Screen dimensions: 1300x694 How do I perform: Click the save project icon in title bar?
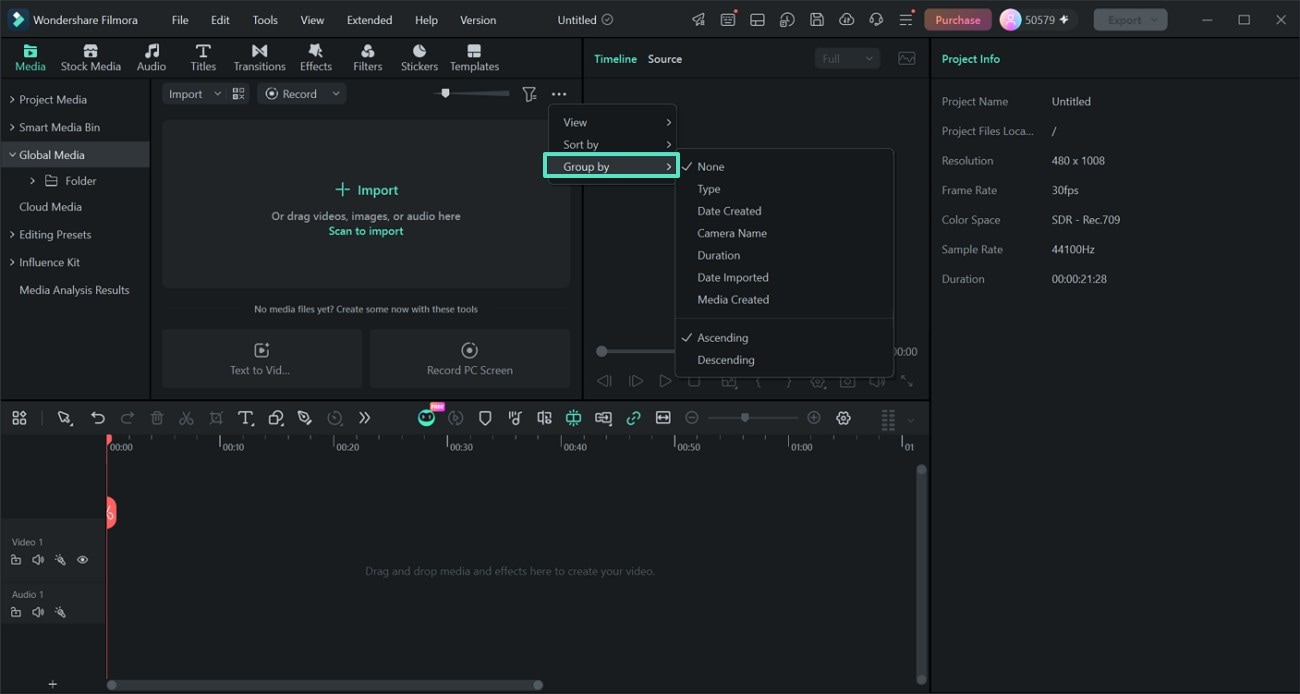pyautogui.click(x=817, y=20)
